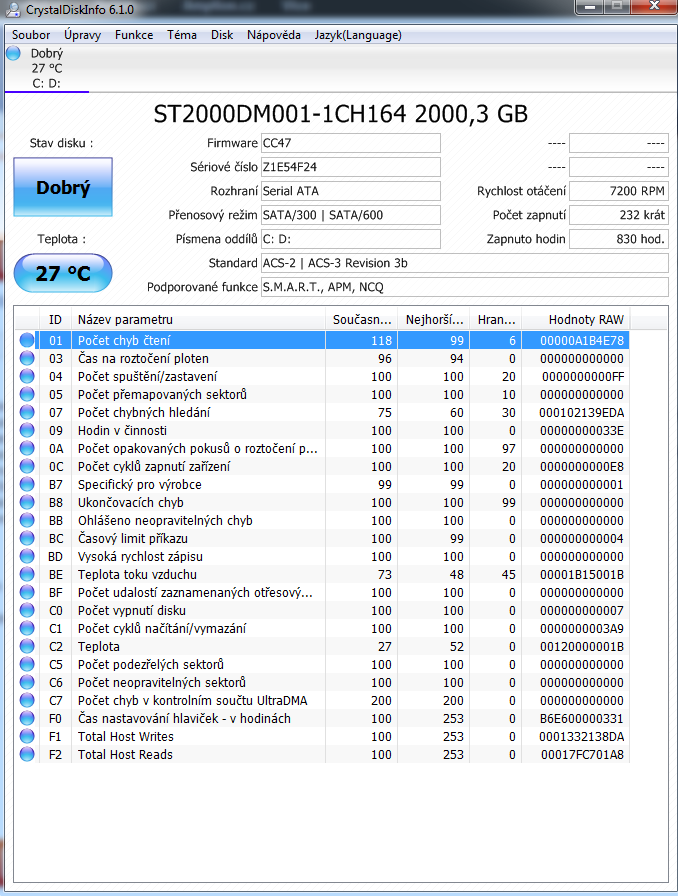Screen dimensions: 678x896
Task: Click the status orb for attribute C1
Action: pyautogui.click(x=27, y=629)
